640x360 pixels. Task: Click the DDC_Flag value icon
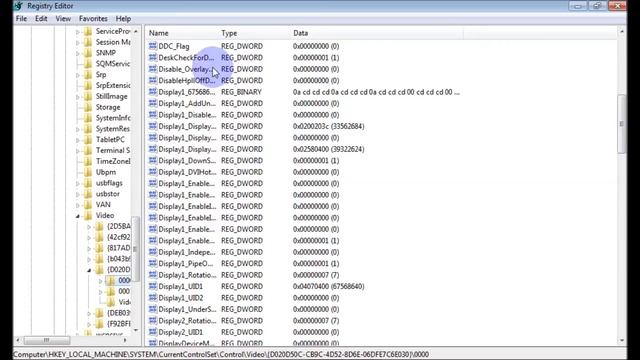pyautogui.click(x=153, y=46)
